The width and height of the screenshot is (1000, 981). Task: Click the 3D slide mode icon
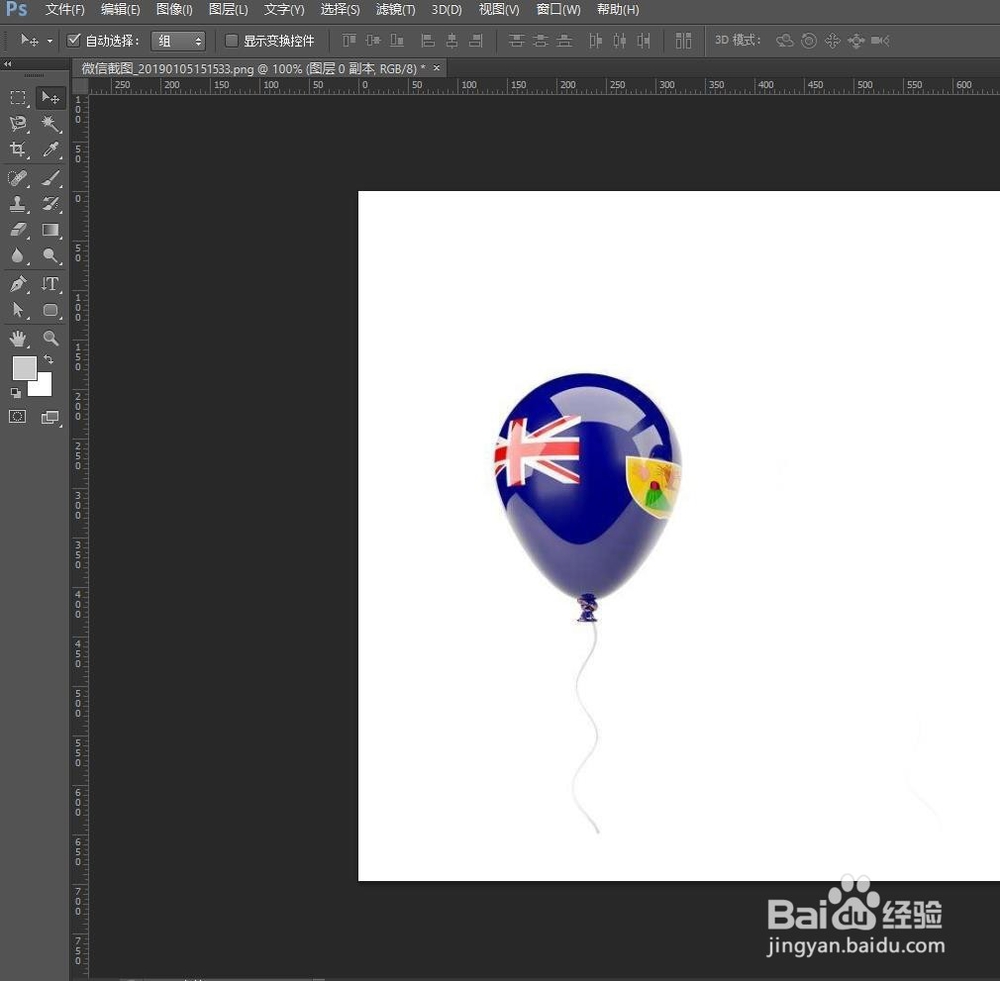tap(856, 41)
